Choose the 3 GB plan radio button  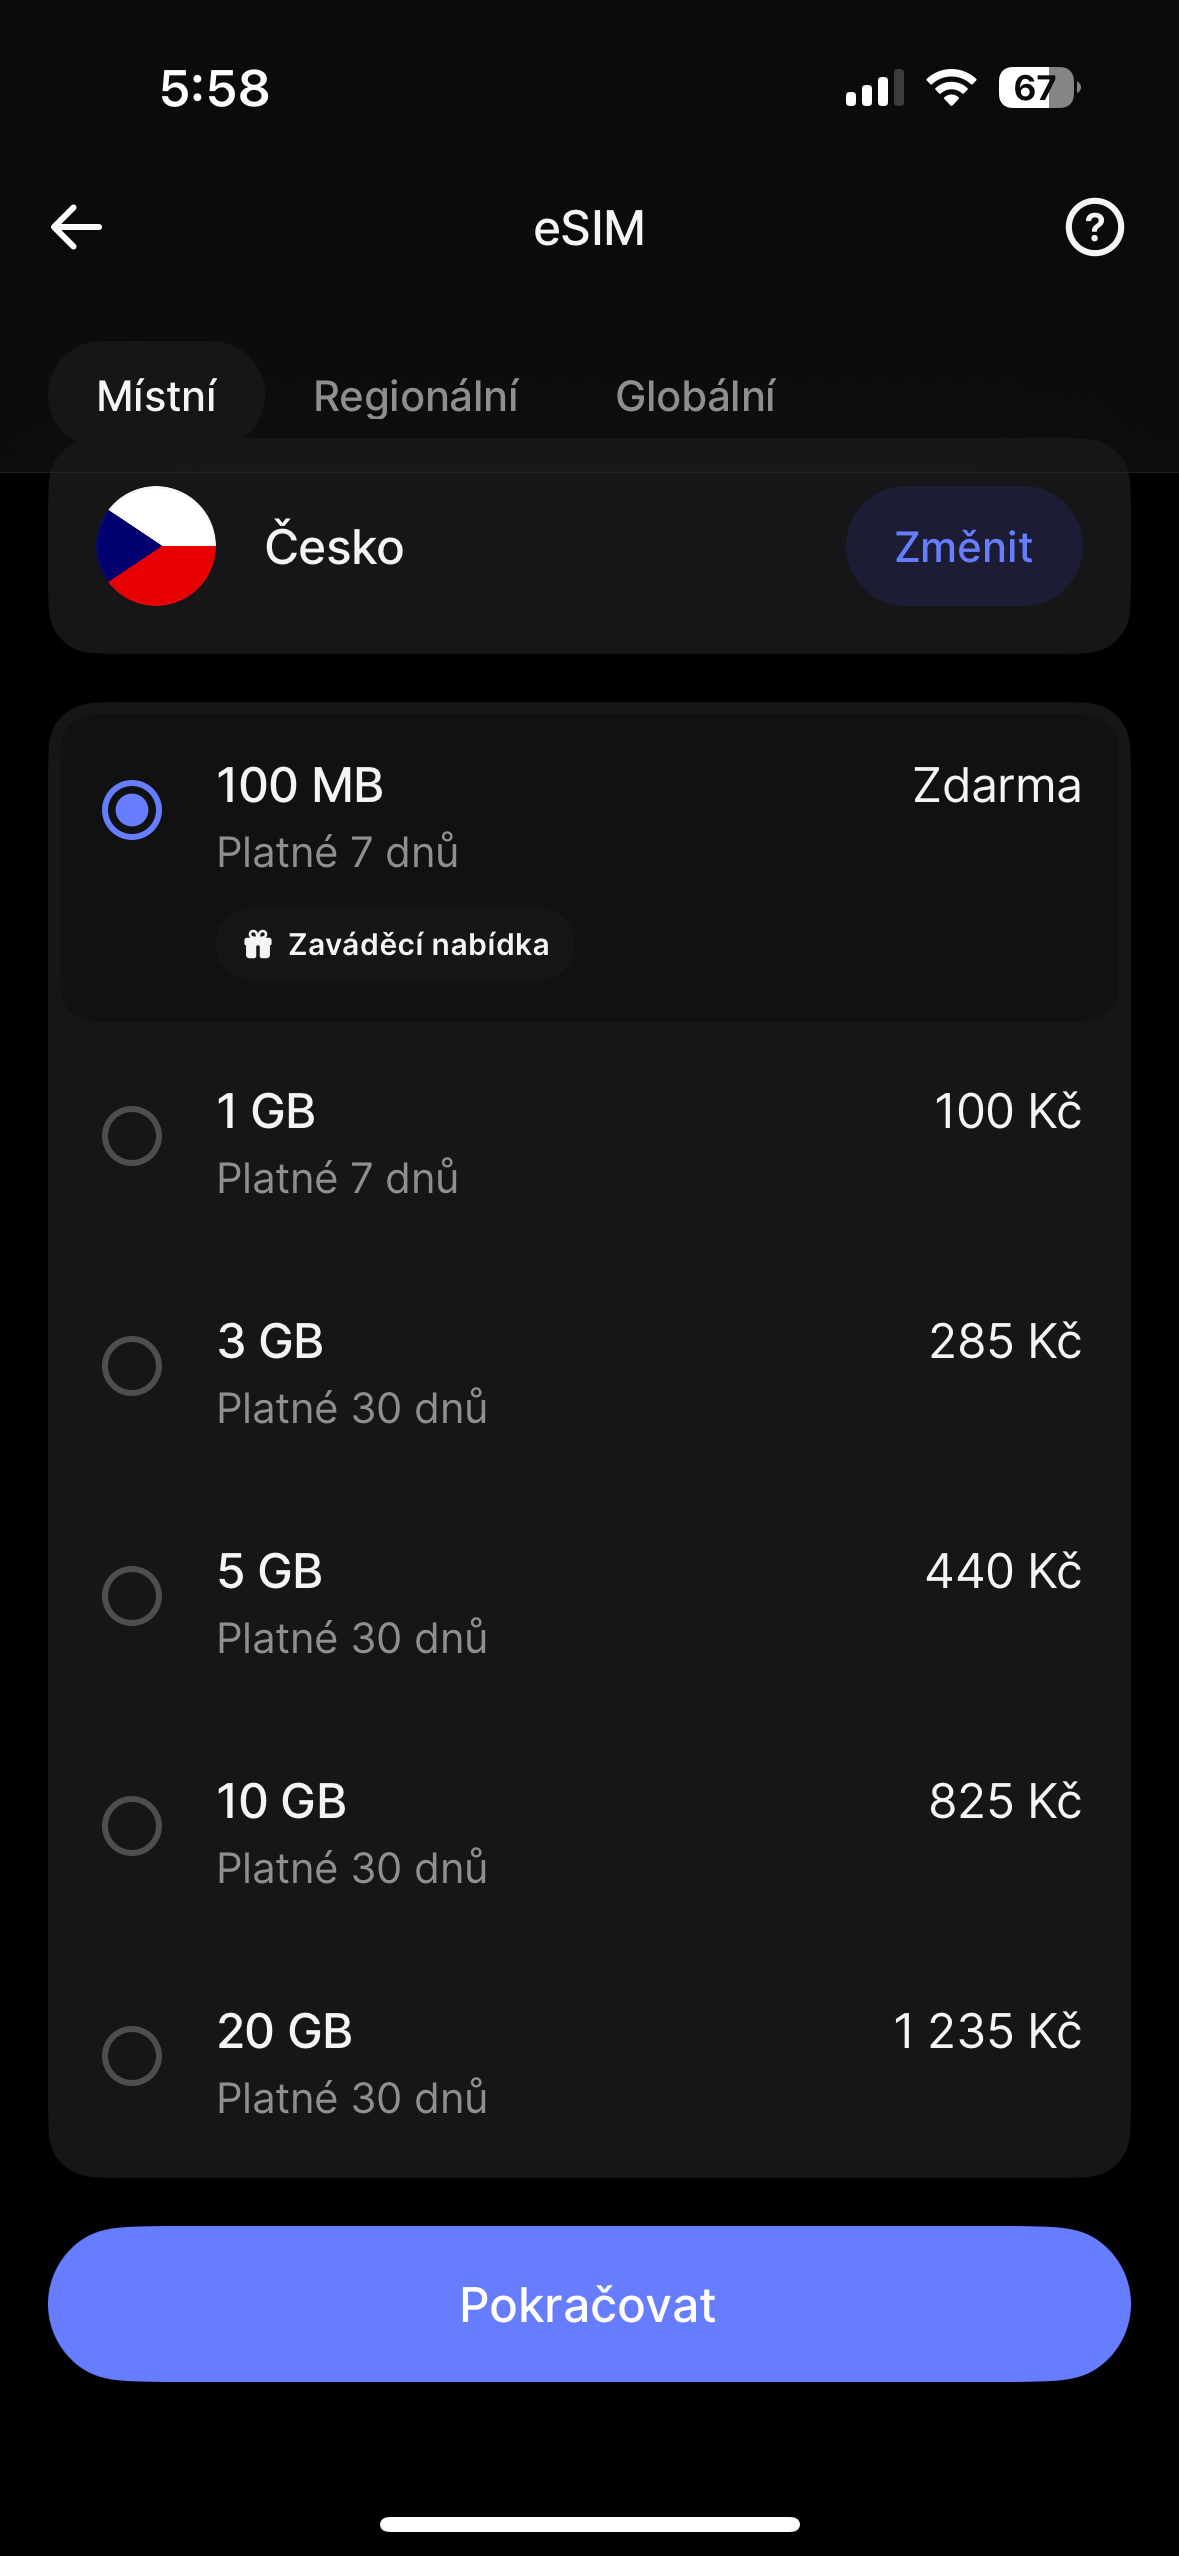pos(132,1366)
